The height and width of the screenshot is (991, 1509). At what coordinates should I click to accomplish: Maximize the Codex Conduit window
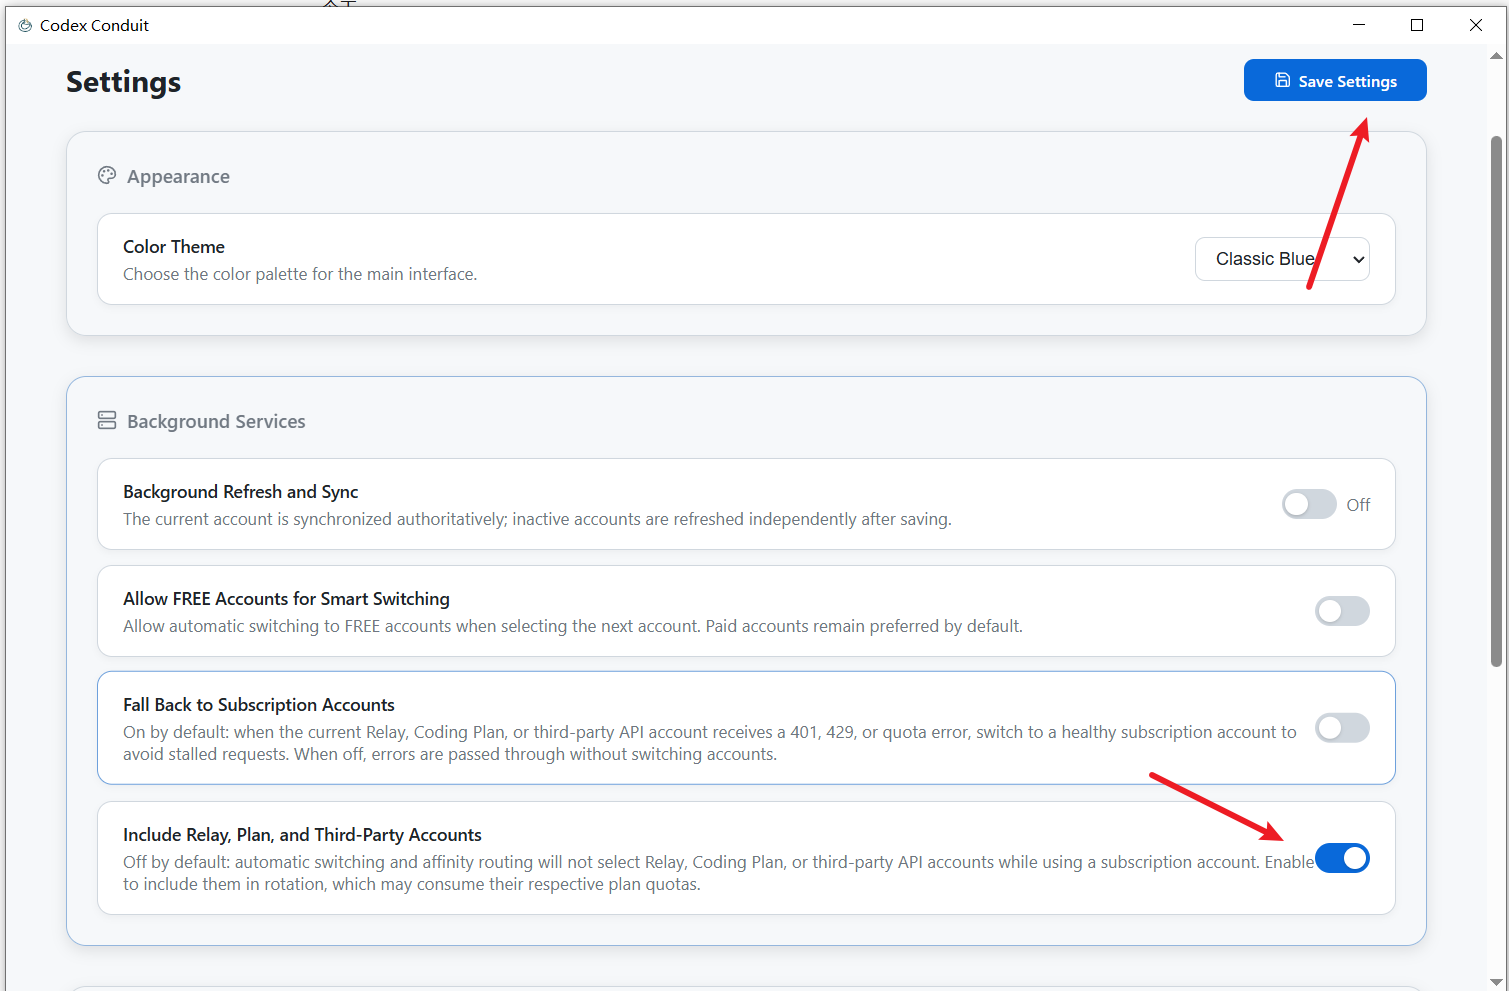(x=1417, y=25)
